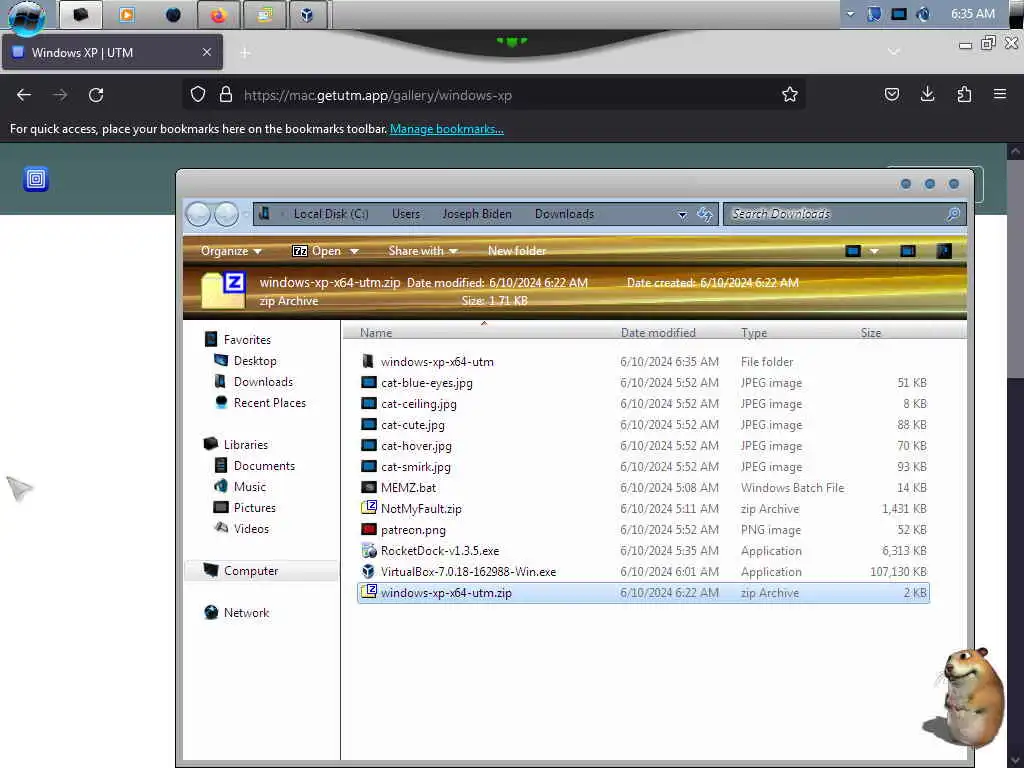This screenshot has height=768, width=1024.
Task: Click Open with 7-Zip button
Action: click(x=317, y=251)
